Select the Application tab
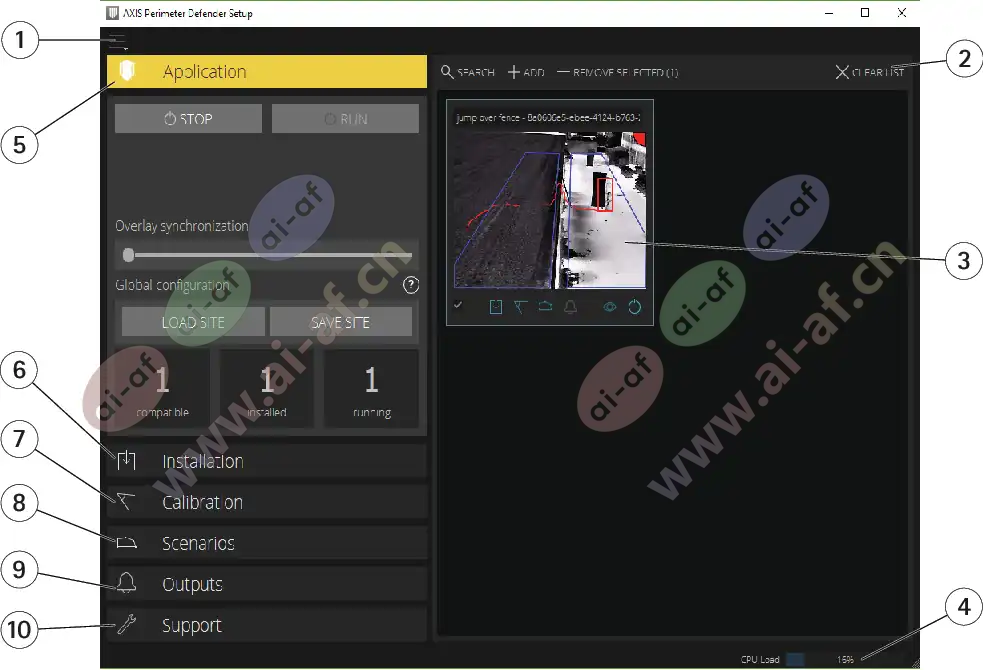 click(267, 71)
